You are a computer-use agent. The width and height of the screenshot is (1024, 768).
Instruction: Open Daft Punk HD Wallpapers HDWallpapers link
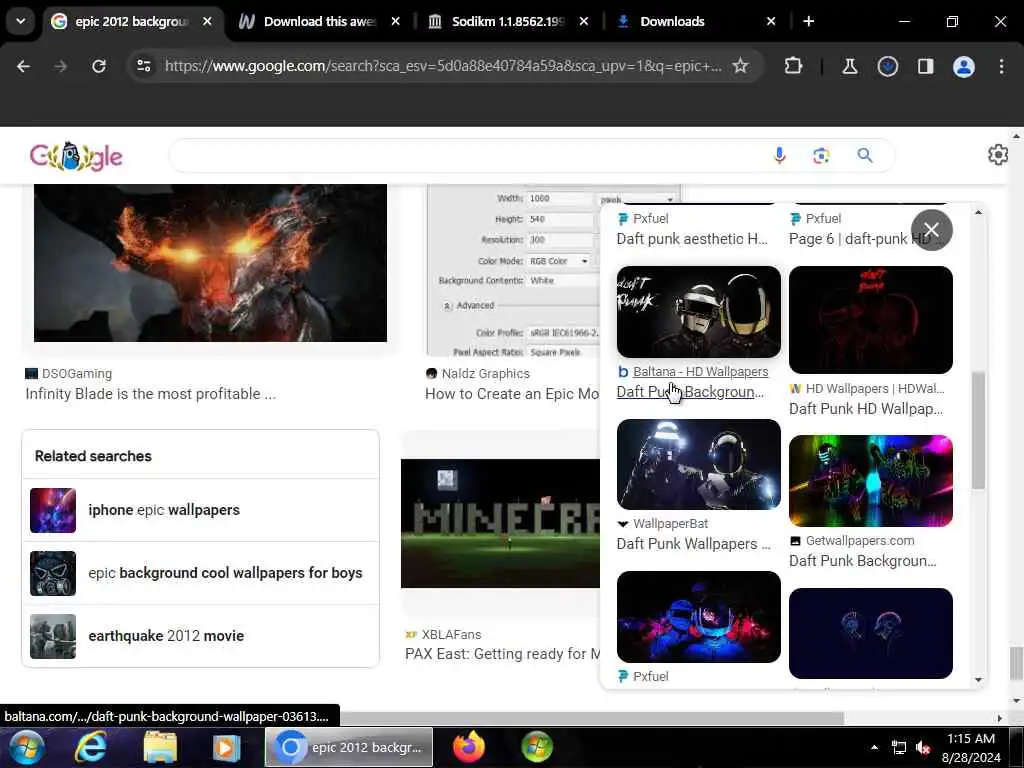[866, 409]
